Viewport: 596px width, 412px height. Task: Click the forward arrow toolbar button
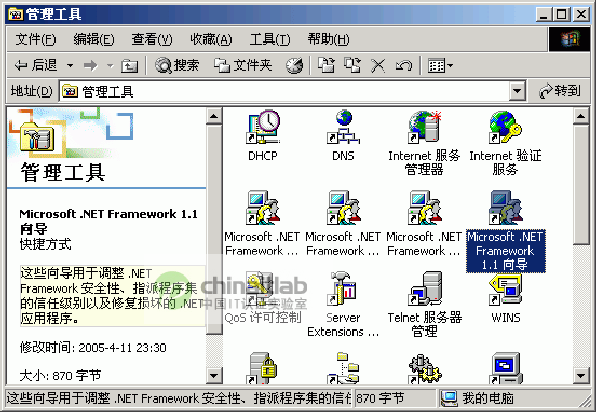coord(90,66)
